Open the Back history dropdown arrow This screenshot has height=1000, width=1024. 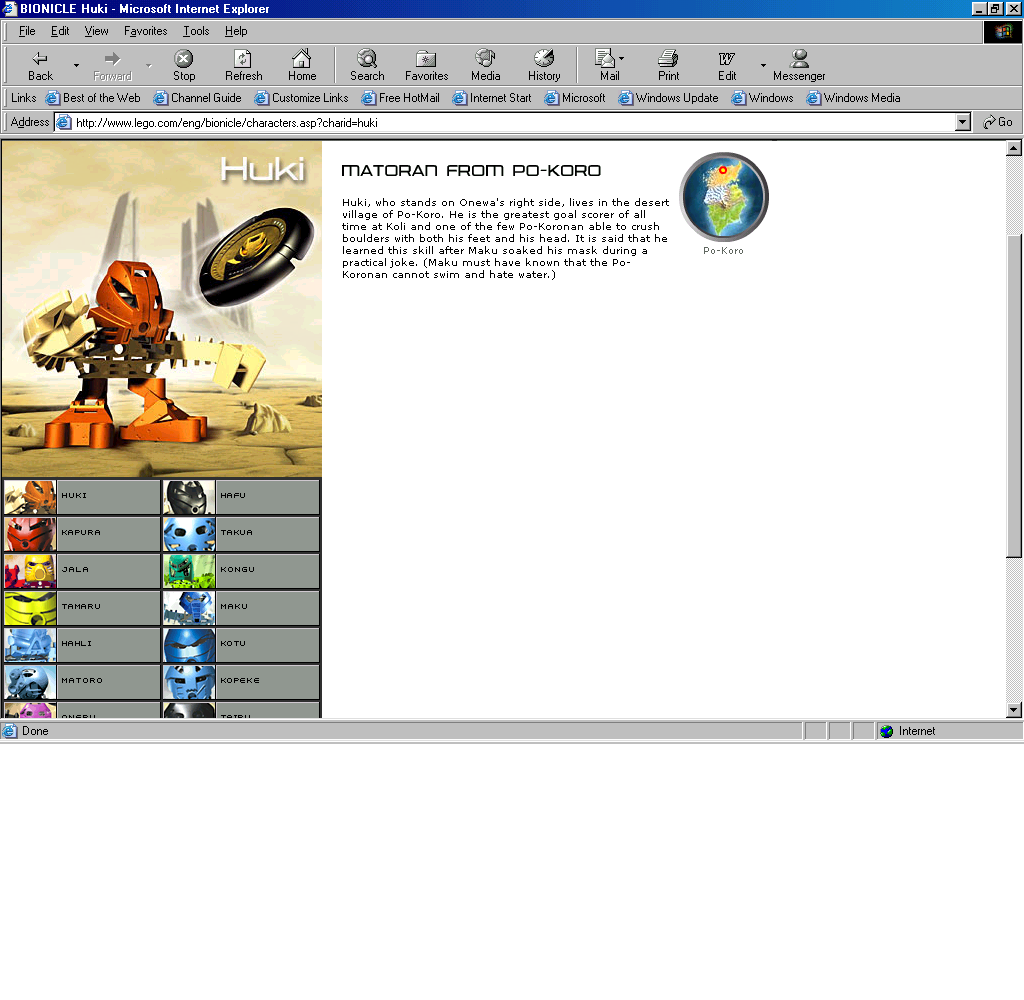pyautogui.click(x=76, y=65)
